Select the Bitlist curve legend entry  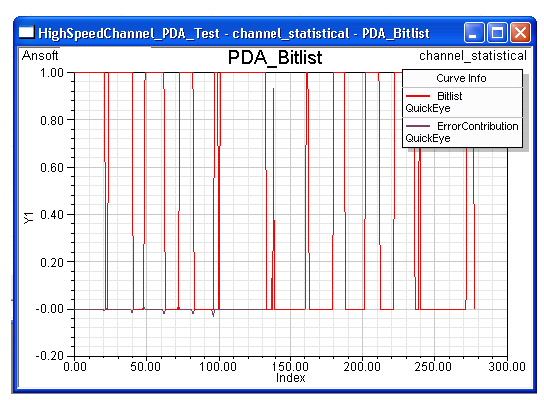(462, 102)
